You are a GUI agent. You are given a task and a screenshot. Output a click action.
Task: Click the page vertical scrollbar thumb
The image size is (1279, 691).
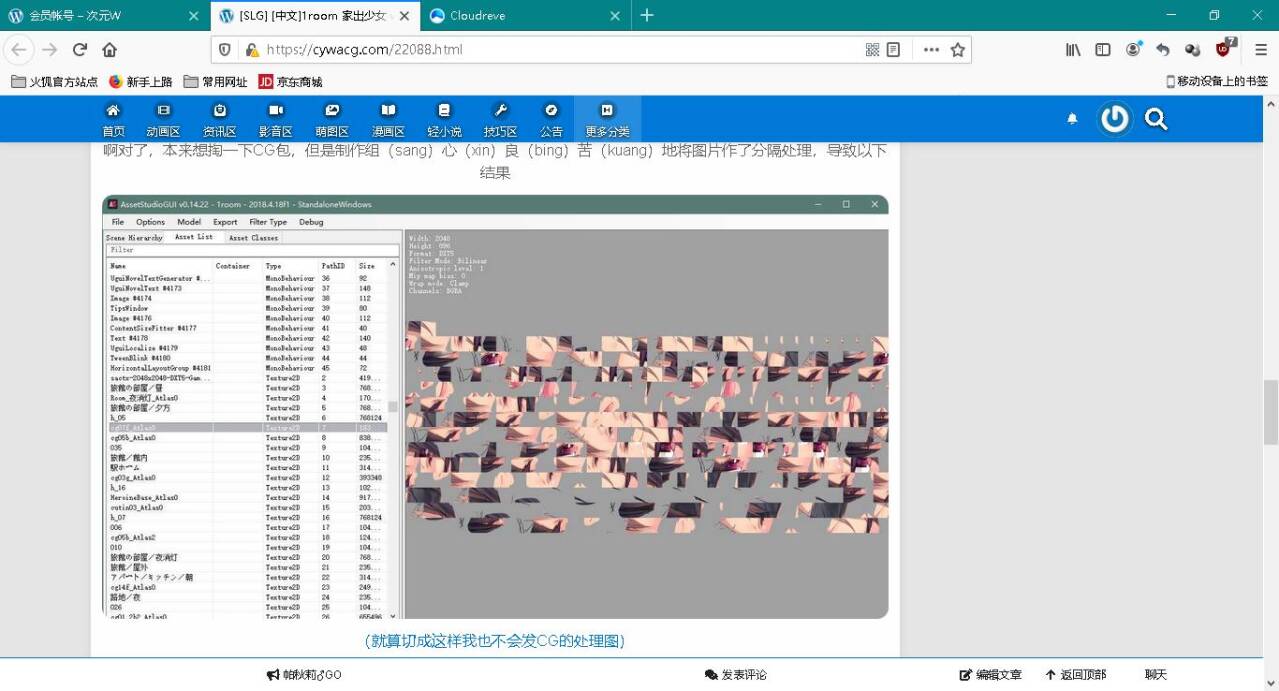click(1270, 411)
